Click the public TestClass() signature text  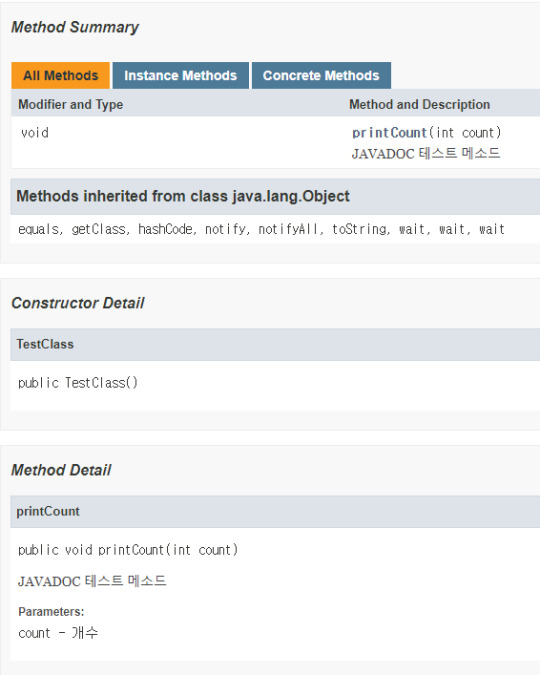78,383
